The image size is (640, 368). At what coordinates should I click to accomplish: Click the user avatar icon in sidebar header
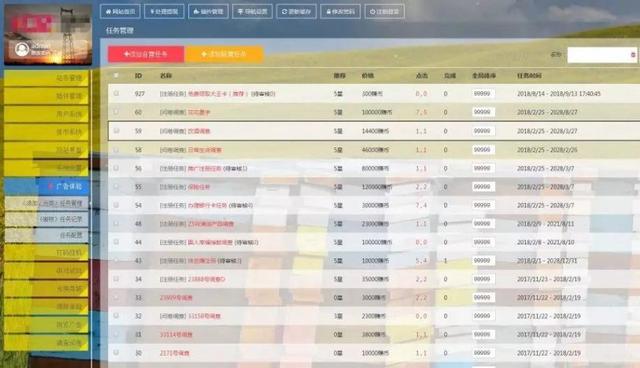point(22,49)
